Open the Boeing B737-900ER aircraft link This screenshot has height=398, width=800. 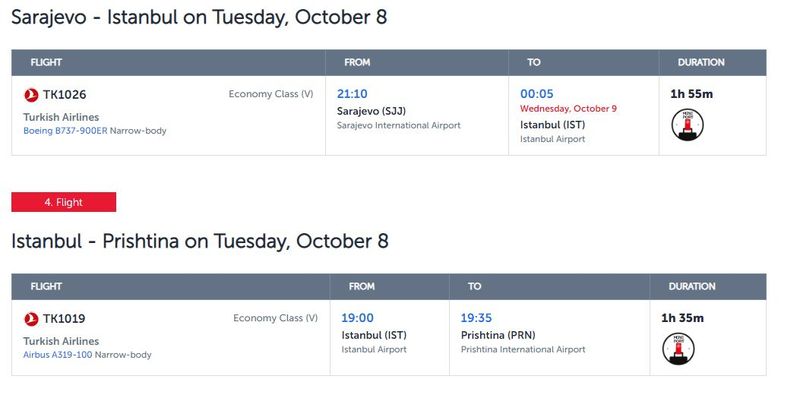[x=65, y=131]
